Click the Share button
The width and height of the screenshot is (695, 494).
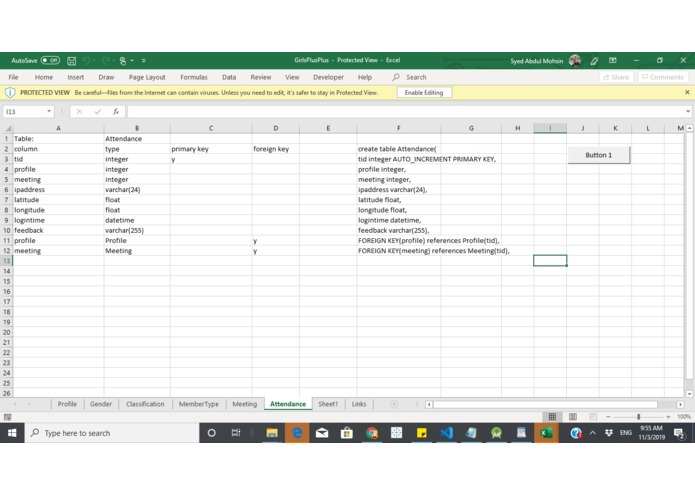pyautogui.click(x=616, y=77)
